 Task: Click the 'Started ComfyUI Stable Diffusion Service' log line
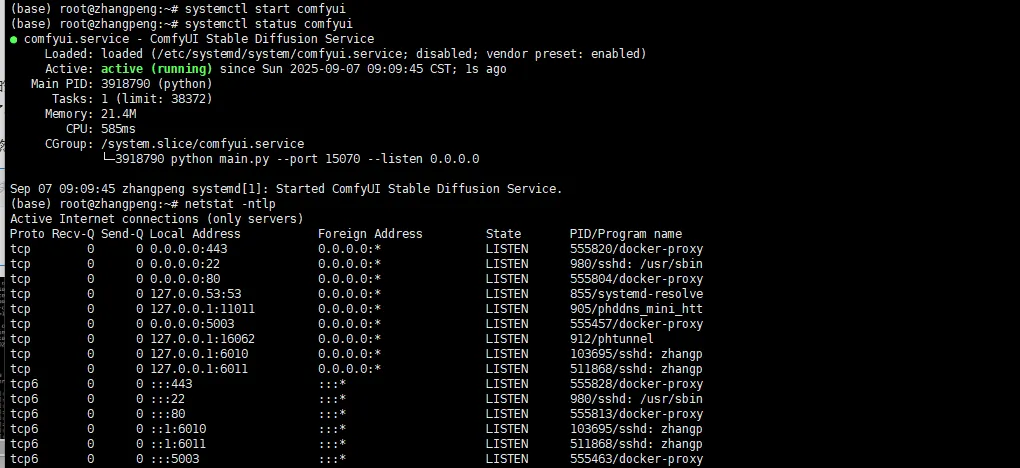[419, 189]
